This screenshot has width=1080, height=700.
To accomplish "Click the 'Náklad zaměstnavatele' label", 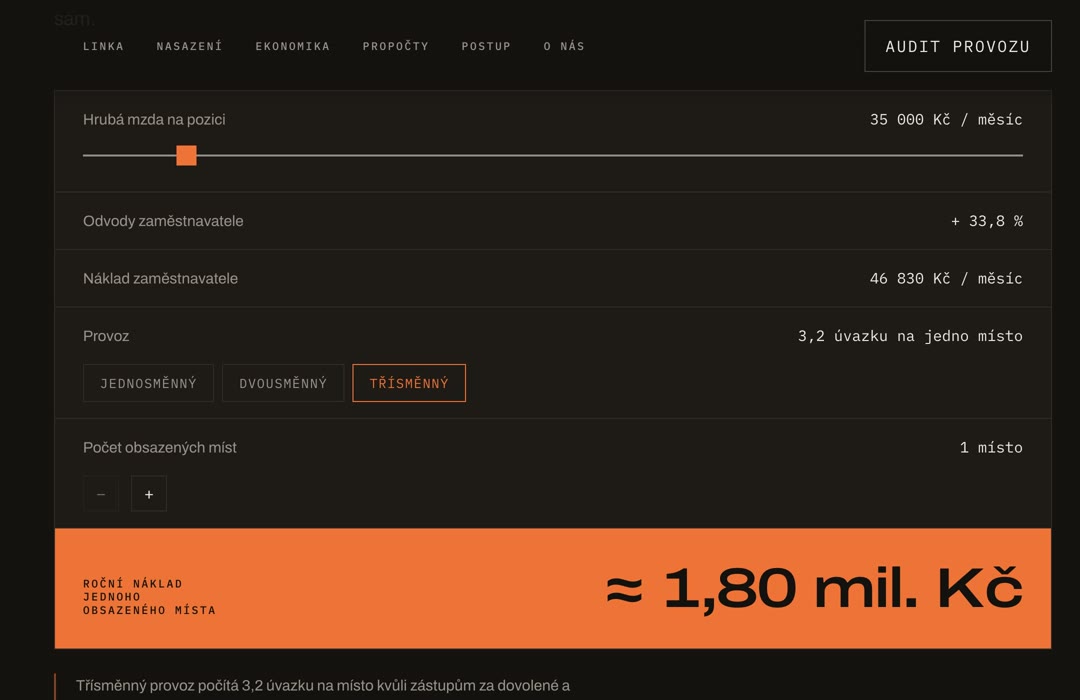I will click(x=160, y=278).
